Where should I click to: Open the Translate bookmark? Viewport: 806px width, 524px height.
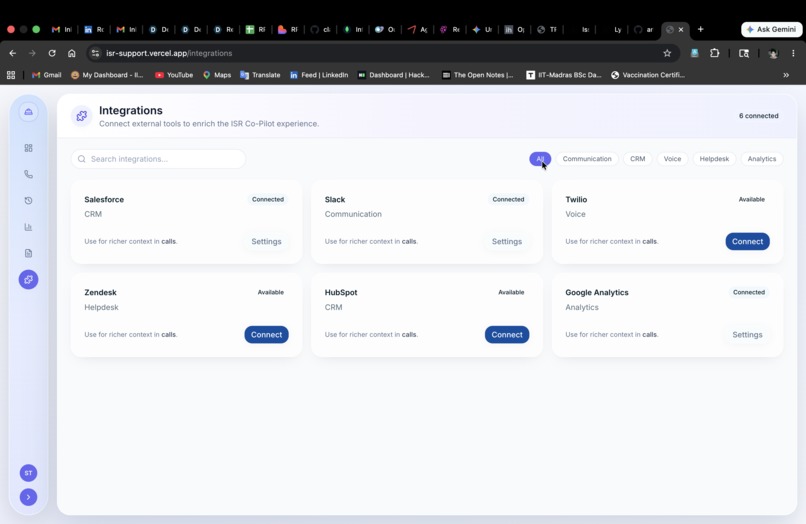(260, 75)
